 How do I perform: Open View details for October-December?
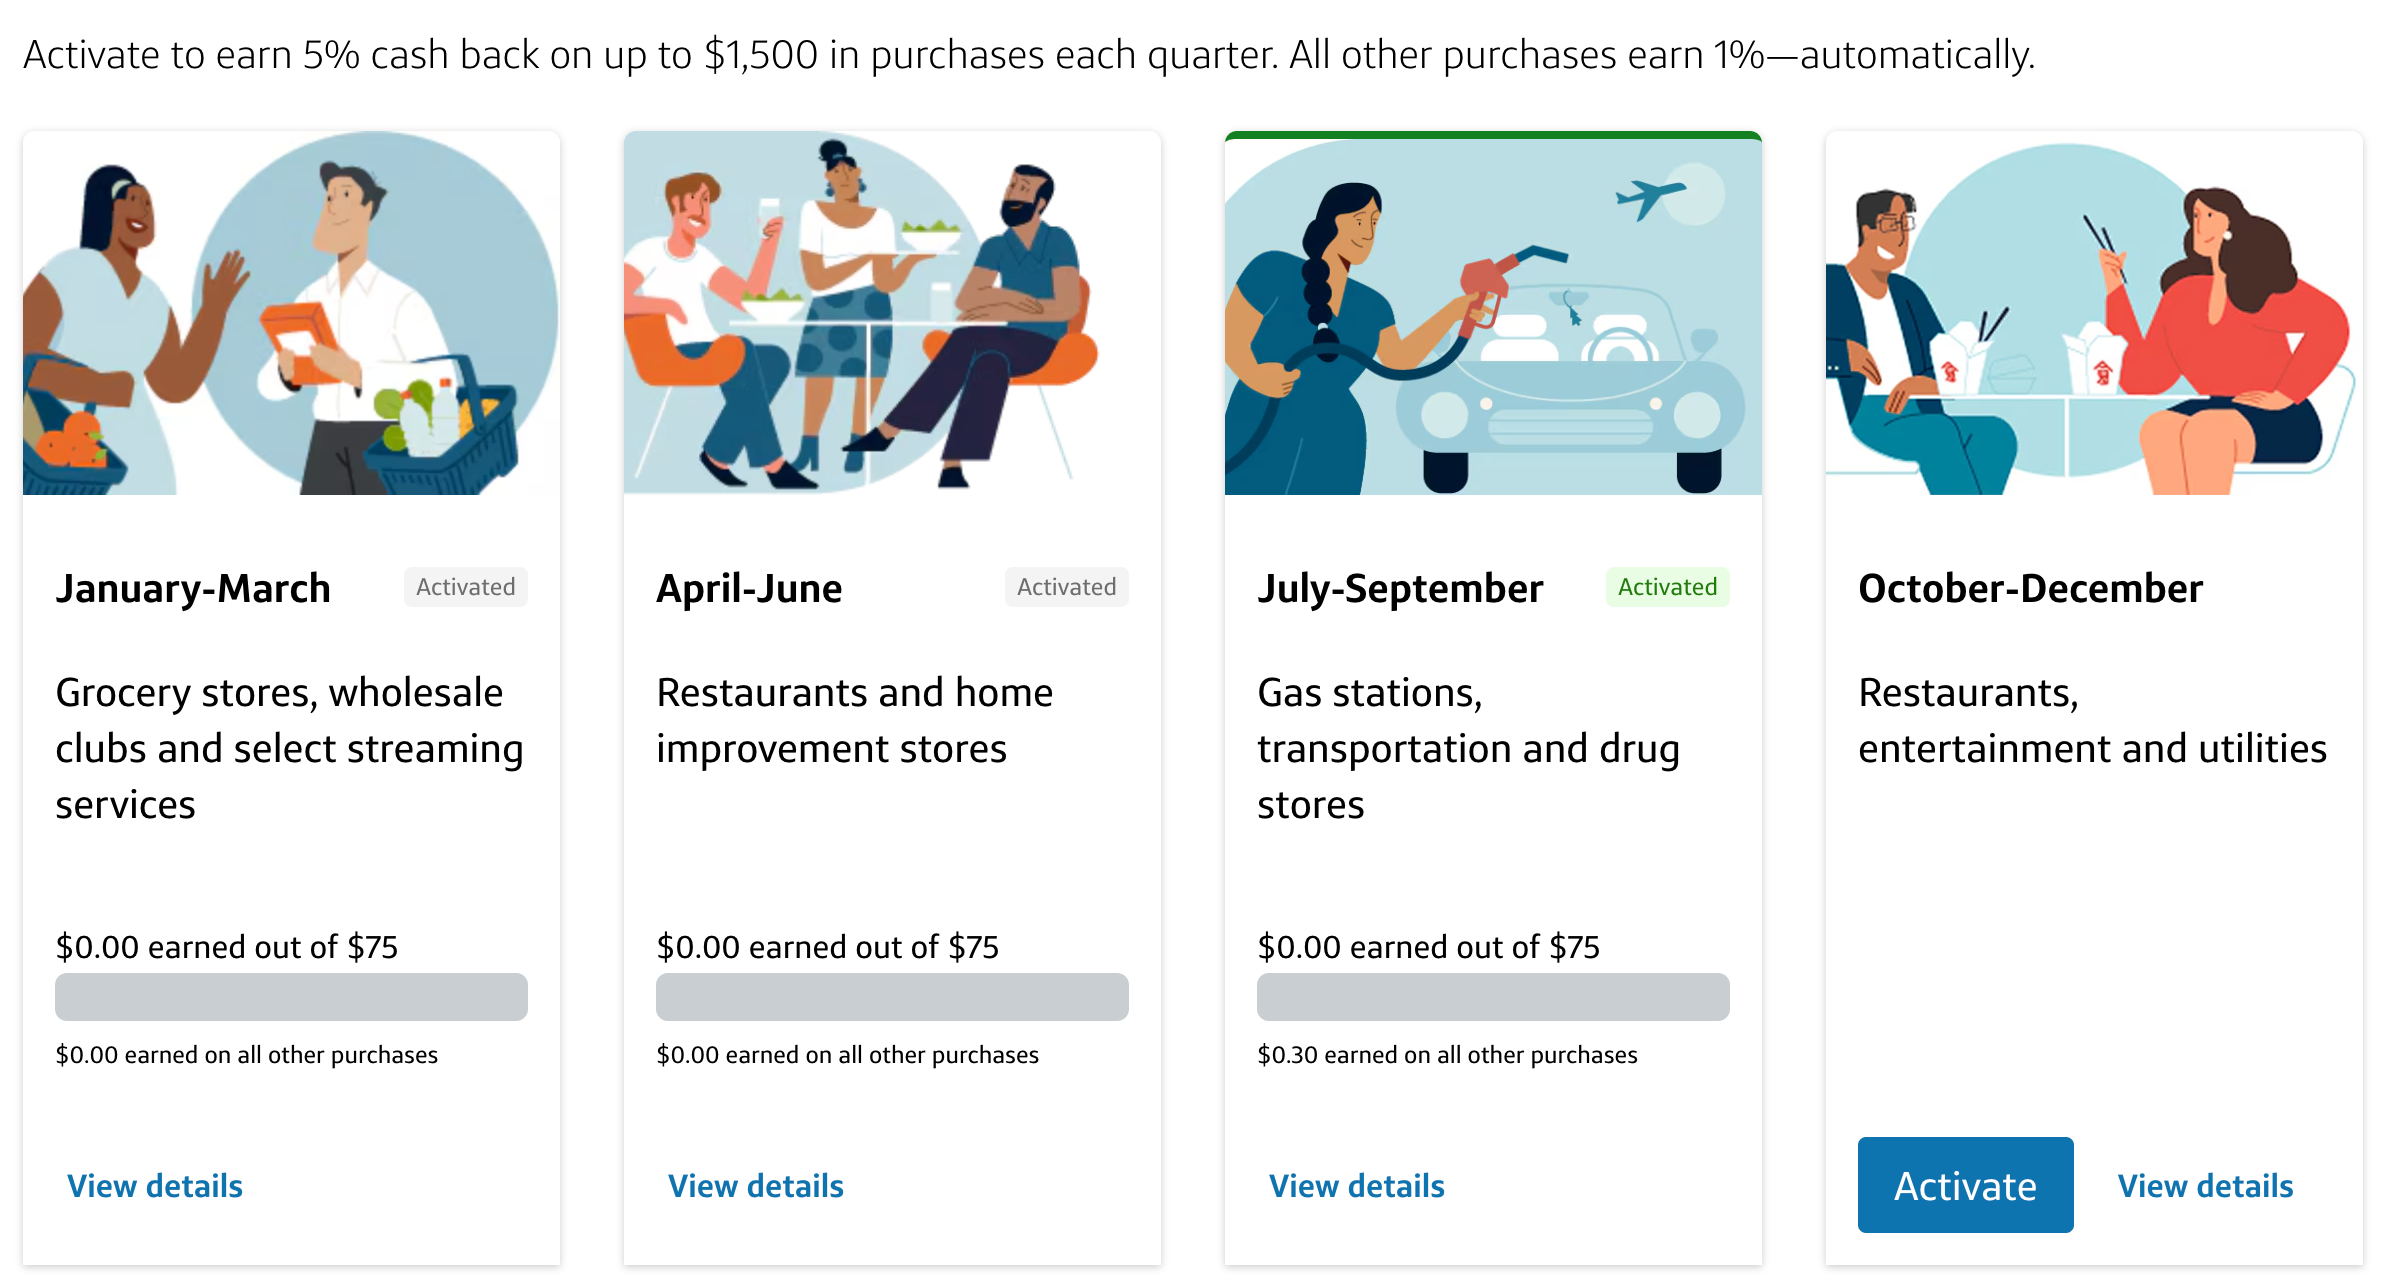tap(2206, 1186)
